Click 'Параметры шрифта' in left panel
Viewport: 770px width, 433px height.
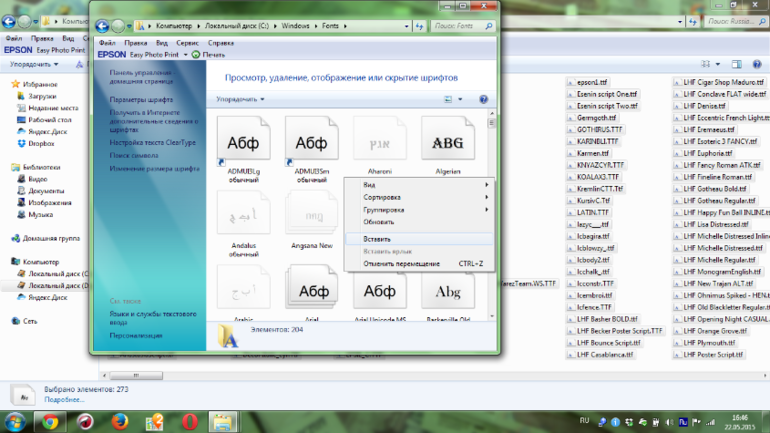click(x=141, y=100)
